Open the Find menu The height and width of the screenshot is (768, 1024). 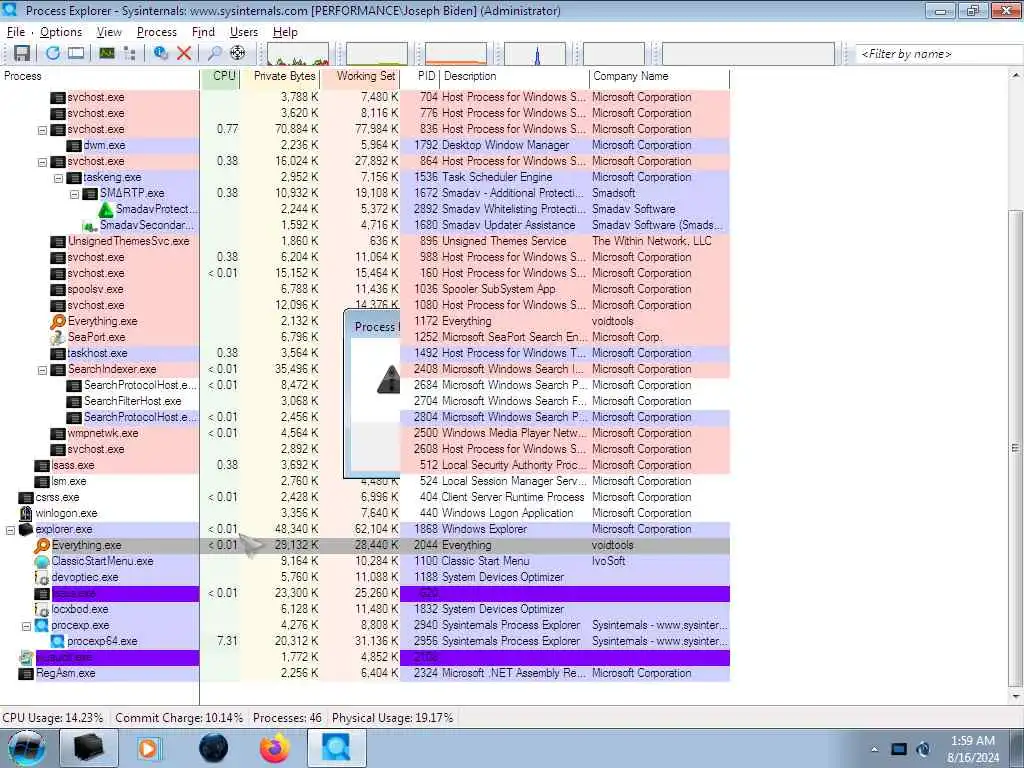tap(203, 32)
